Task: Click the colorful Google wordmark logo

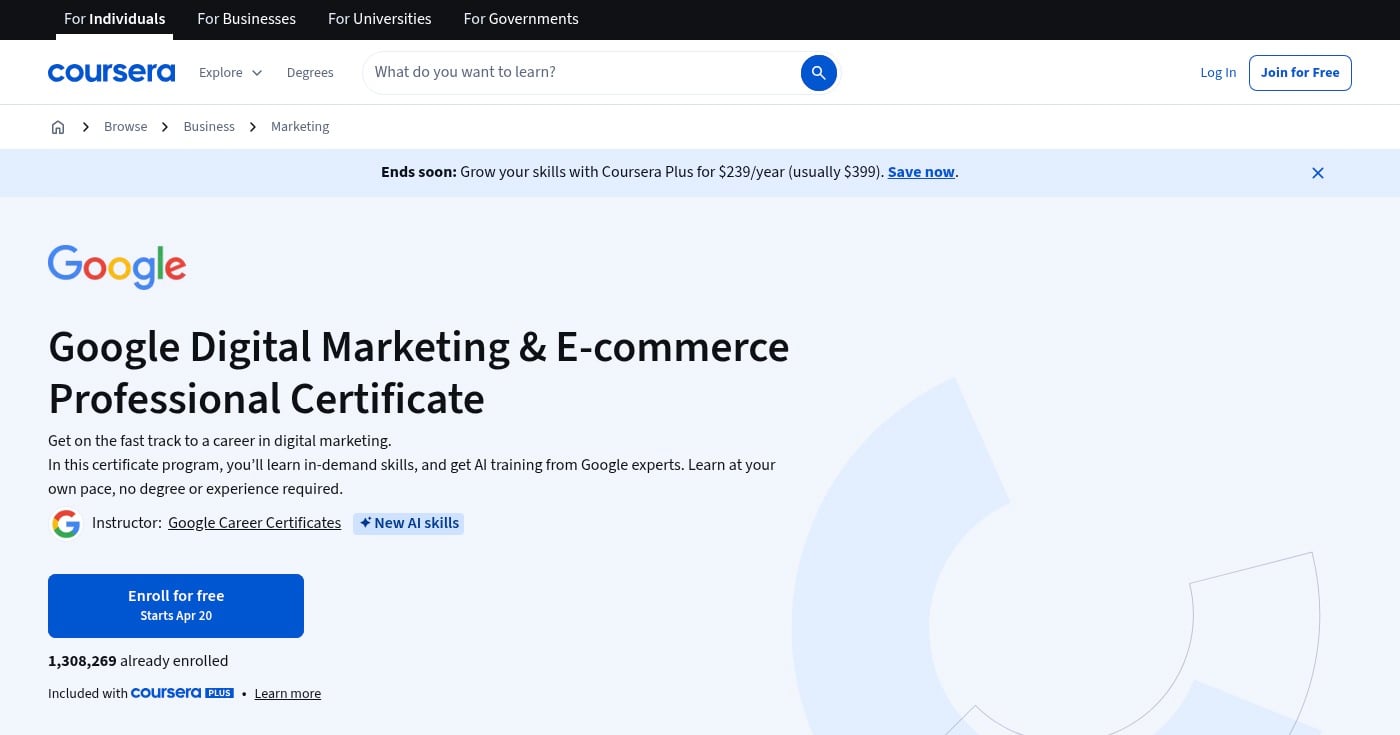Action: pos(117,267)
